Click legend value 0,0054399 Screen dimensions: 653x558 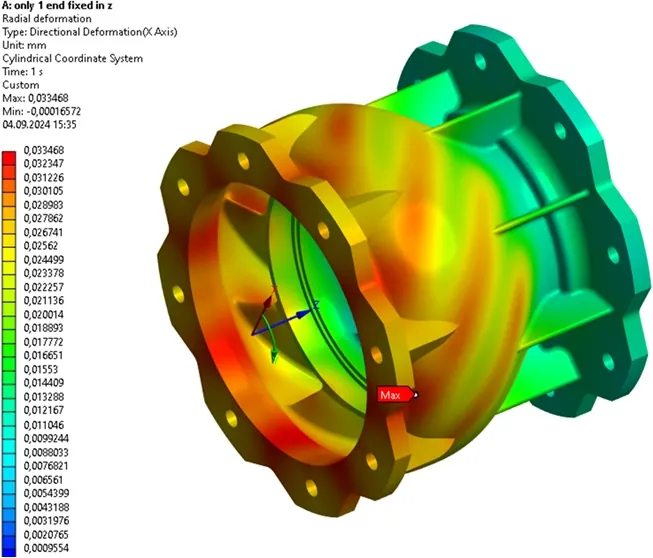(46, 493)
